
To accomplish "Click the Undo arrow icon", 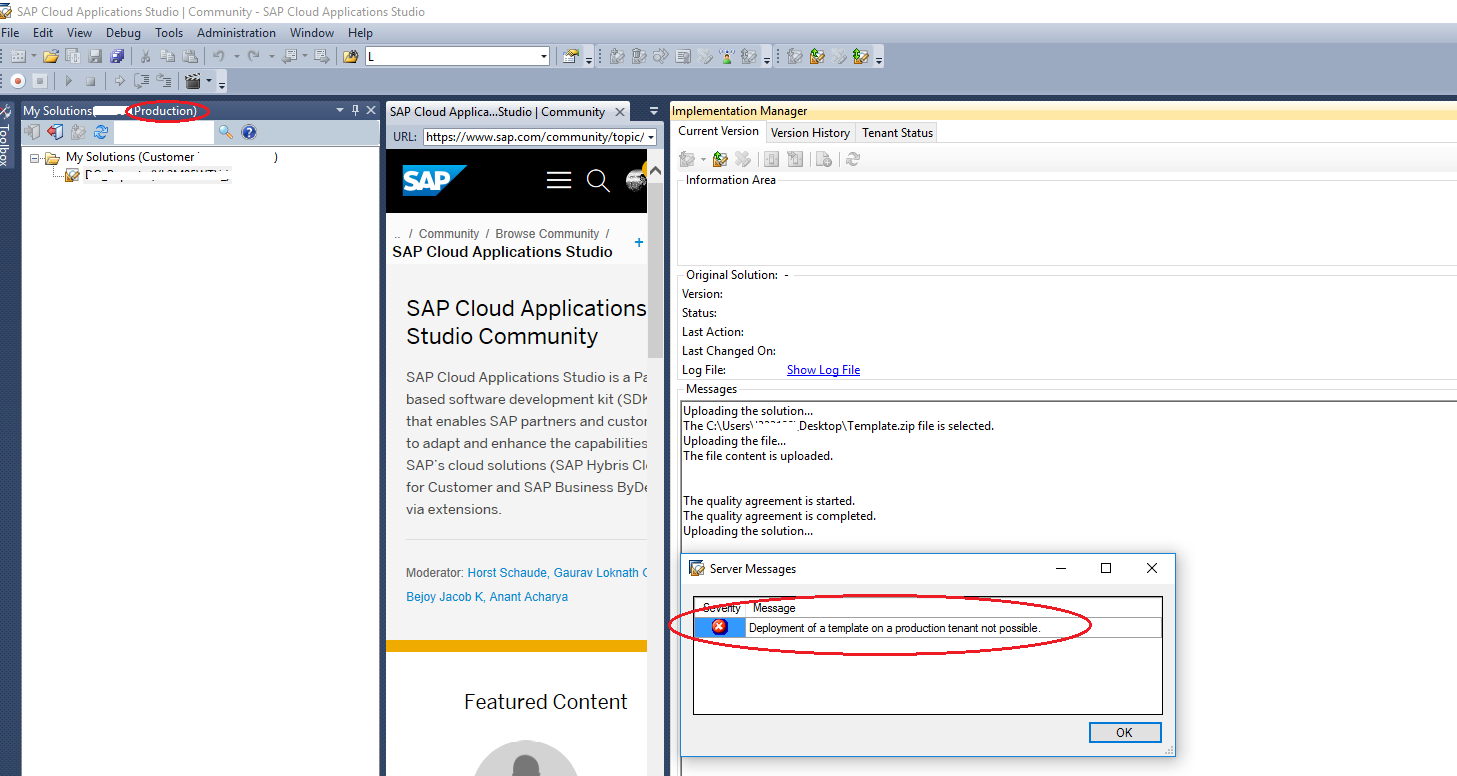I will coord(218,57).
